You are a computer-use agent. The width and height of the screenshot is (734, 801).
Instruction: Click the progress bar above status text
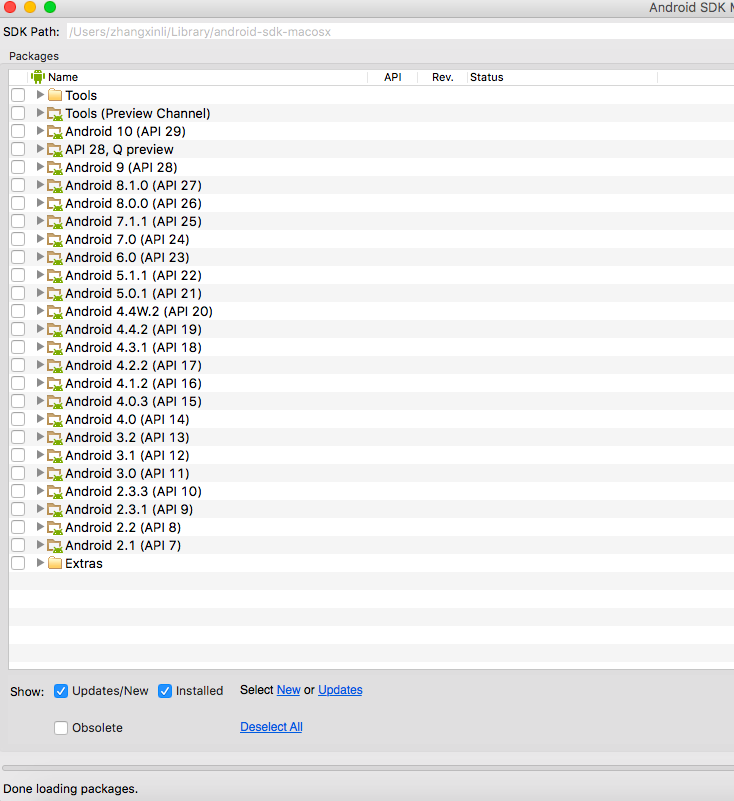(368, 768)
